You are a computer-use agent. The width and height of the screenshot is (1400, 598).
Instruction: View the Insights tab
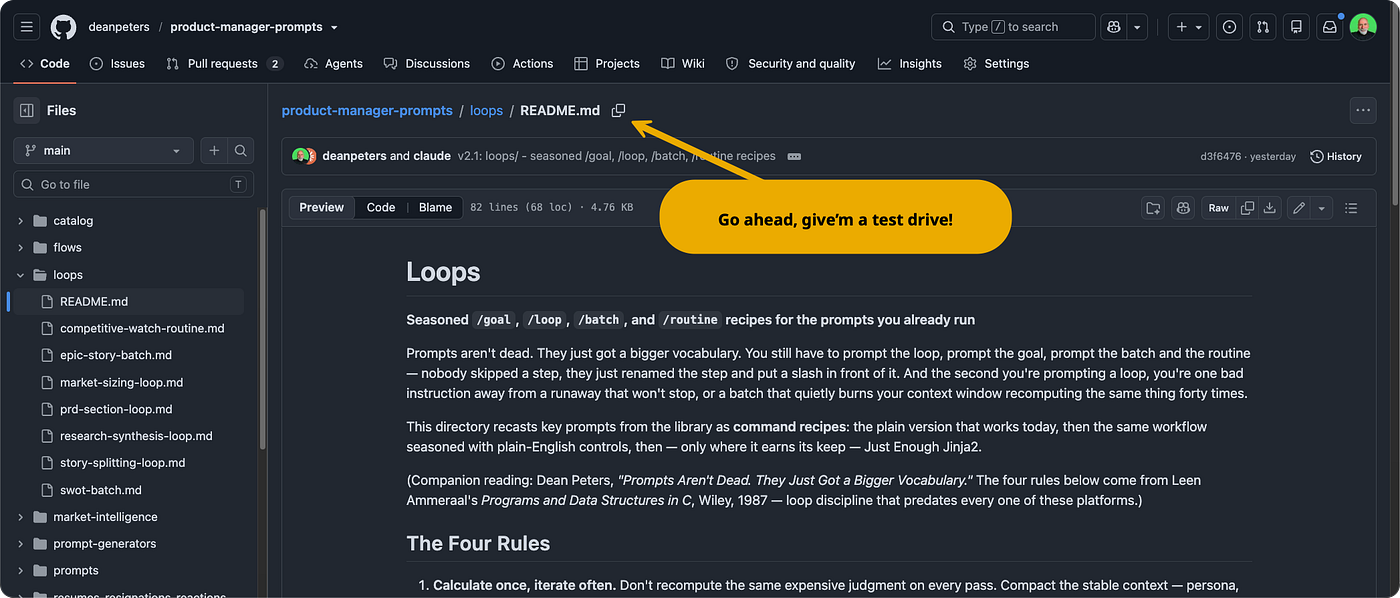[x=910, y=64]
